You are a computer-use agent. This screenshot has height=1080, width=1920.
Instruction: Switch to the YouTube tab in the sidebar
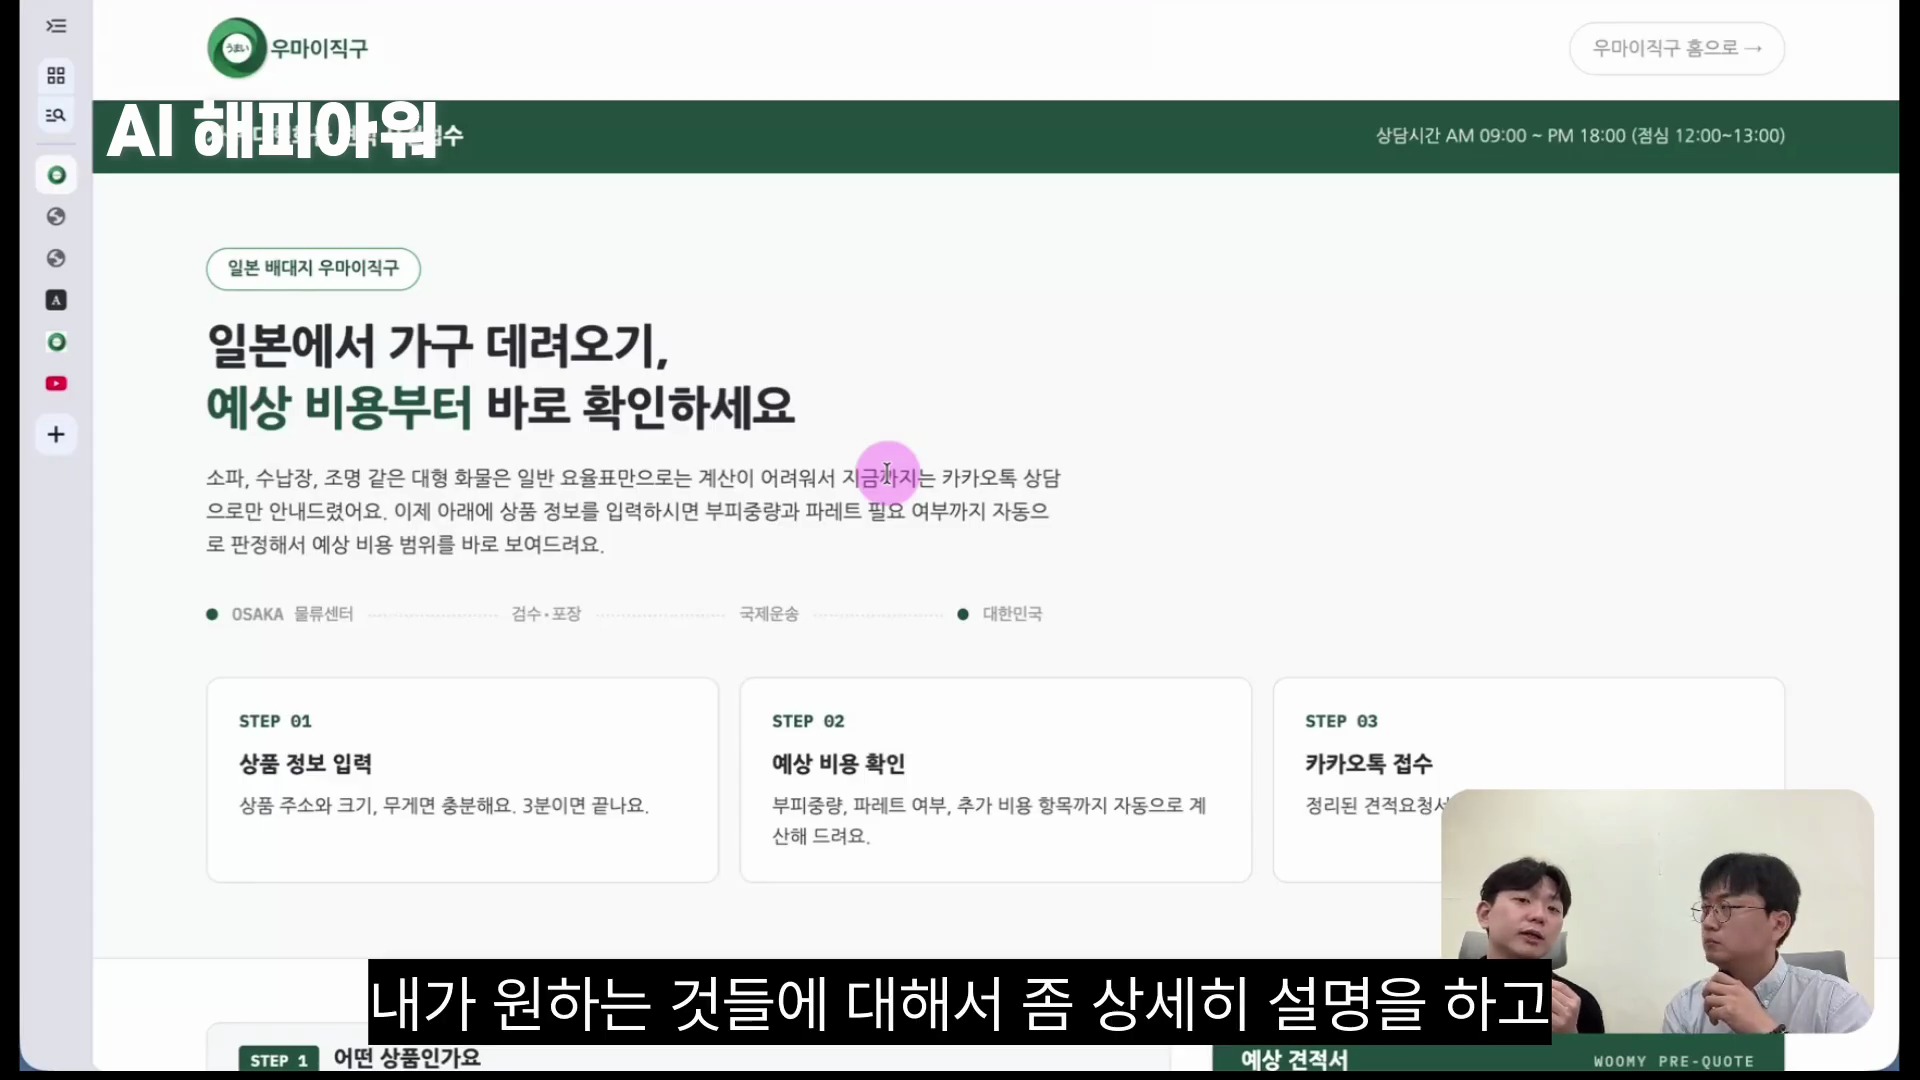click(56, 384)
